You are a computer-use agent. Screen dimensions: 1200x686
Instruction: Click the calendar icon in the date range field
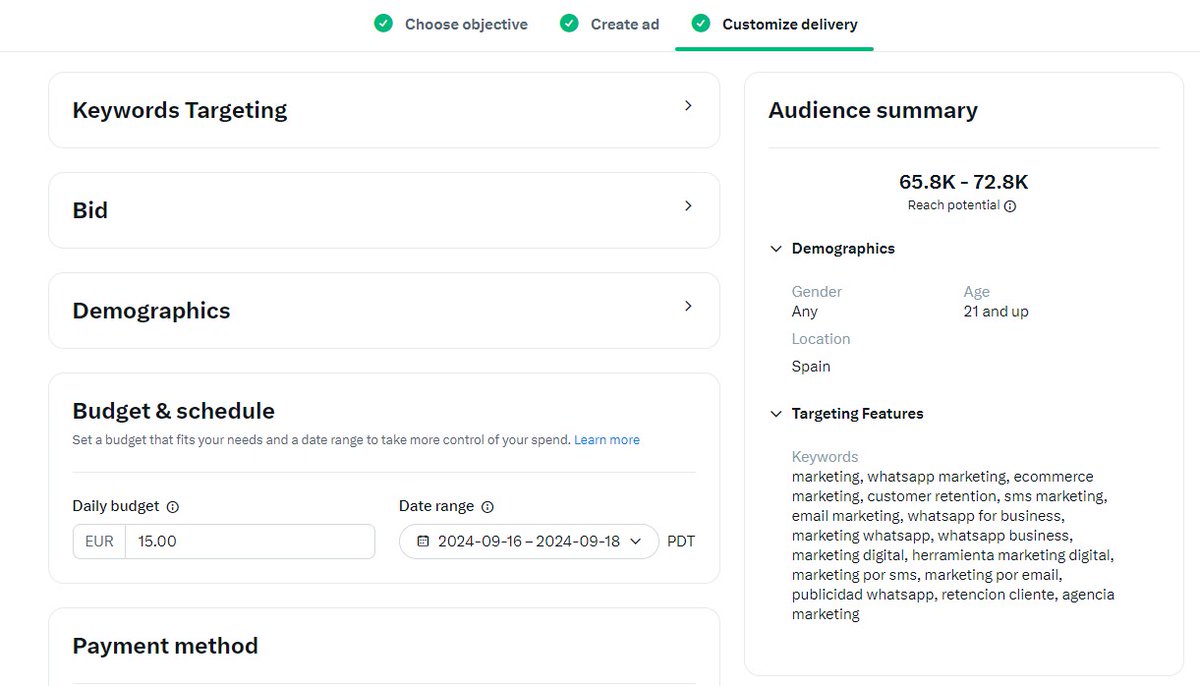point(423,541)
